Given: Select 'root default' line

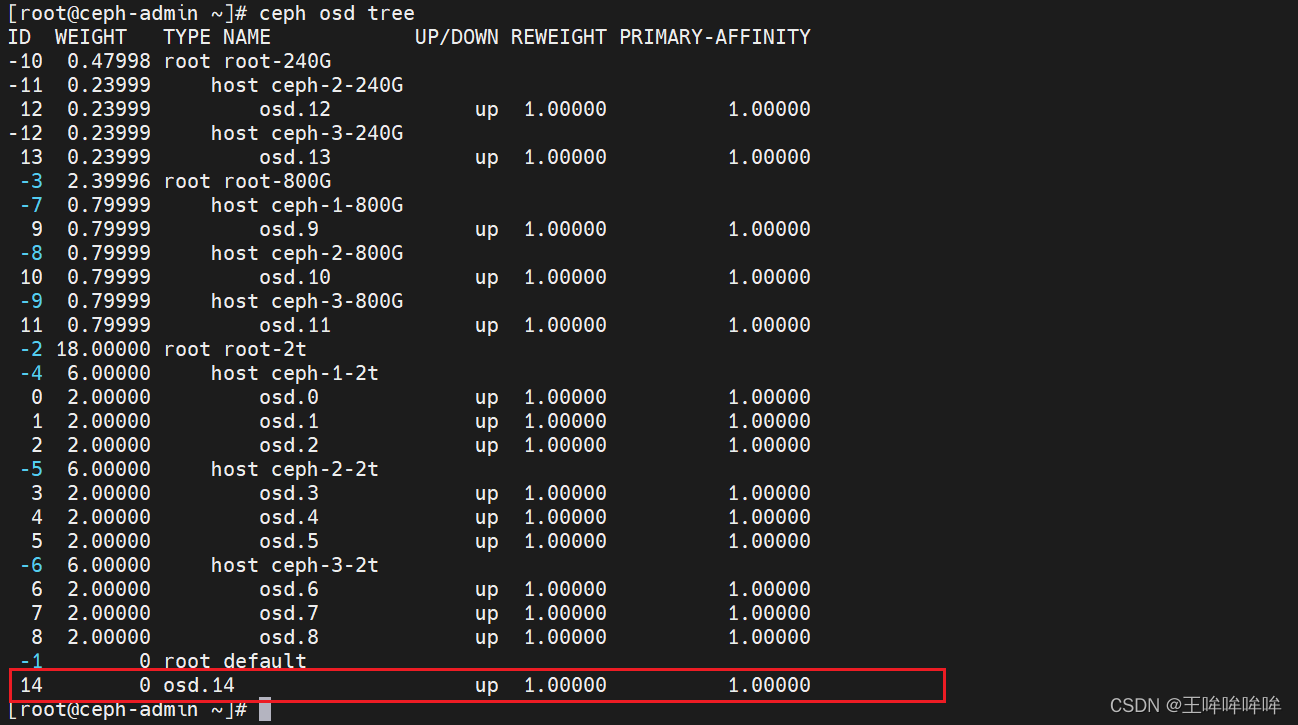Looking at the screenshot, I should tap(235, 661).
